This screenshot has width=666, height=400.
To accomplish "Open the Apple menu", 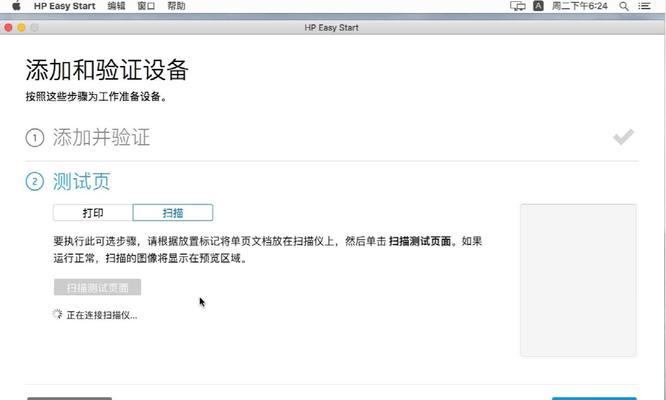I will point(16,6).
